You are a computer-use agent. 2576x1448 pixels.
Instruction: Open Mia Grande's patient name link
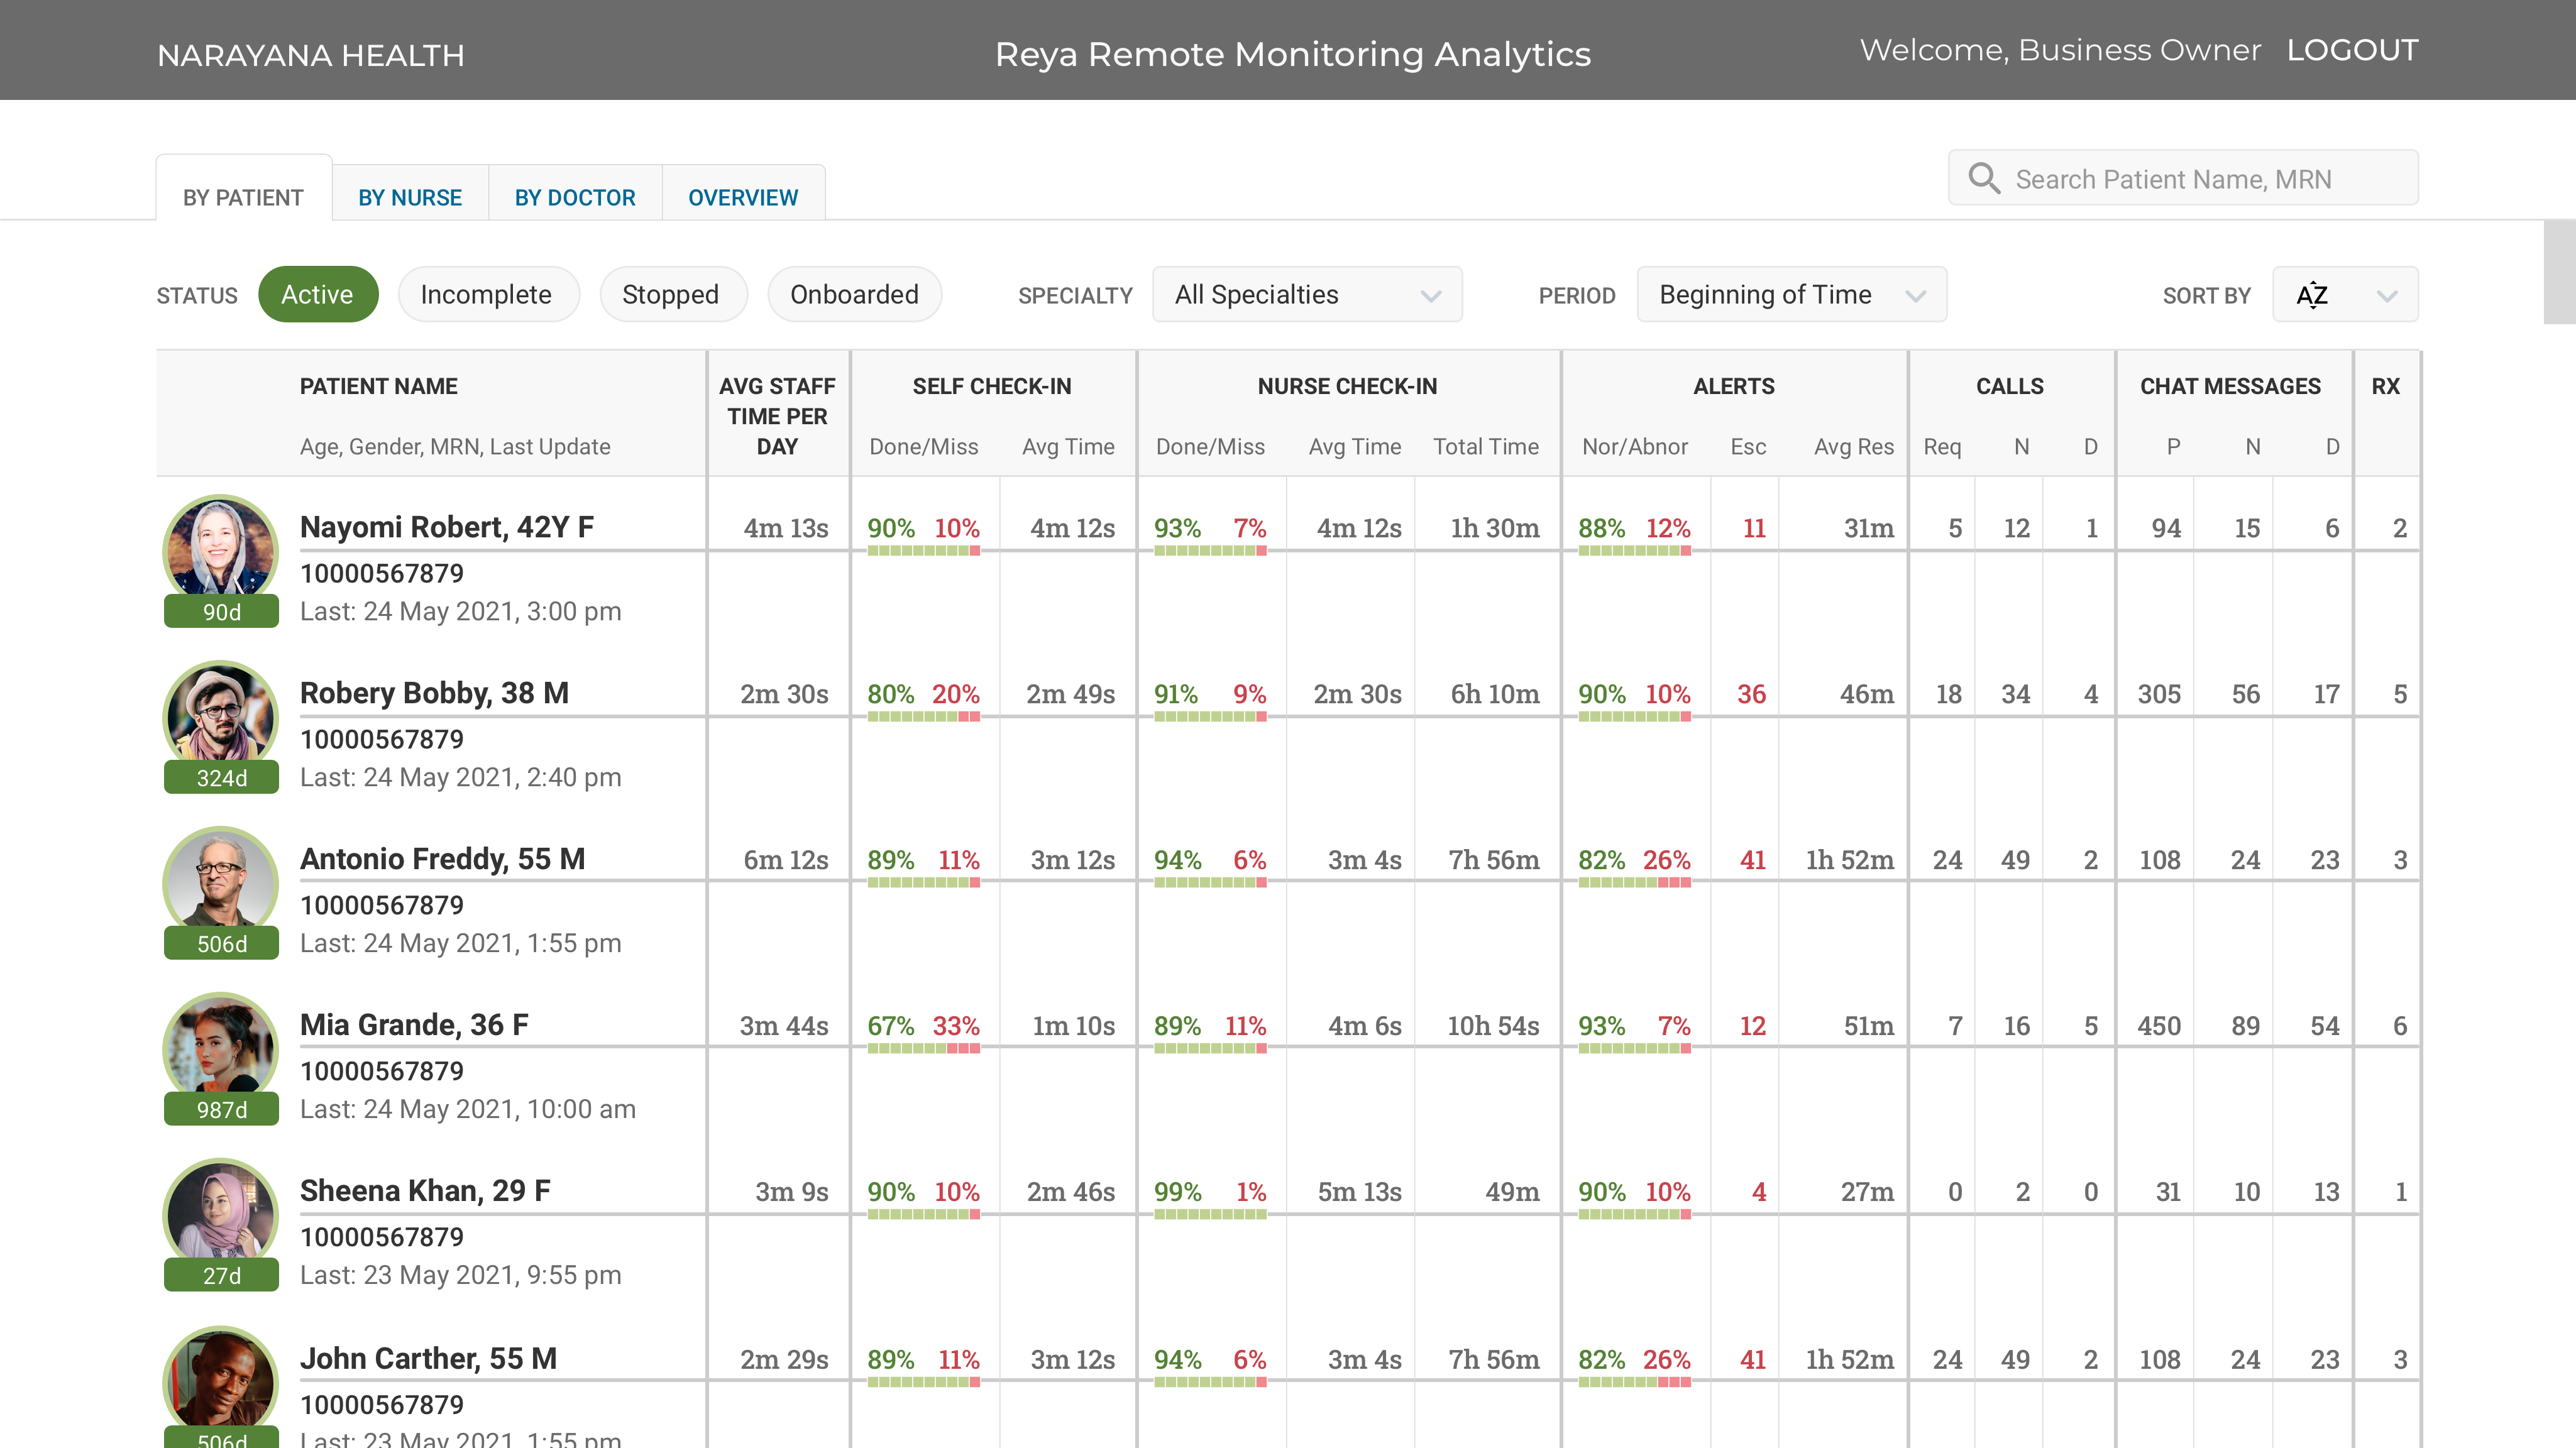pyautogui.click(x=414, y=1025)
